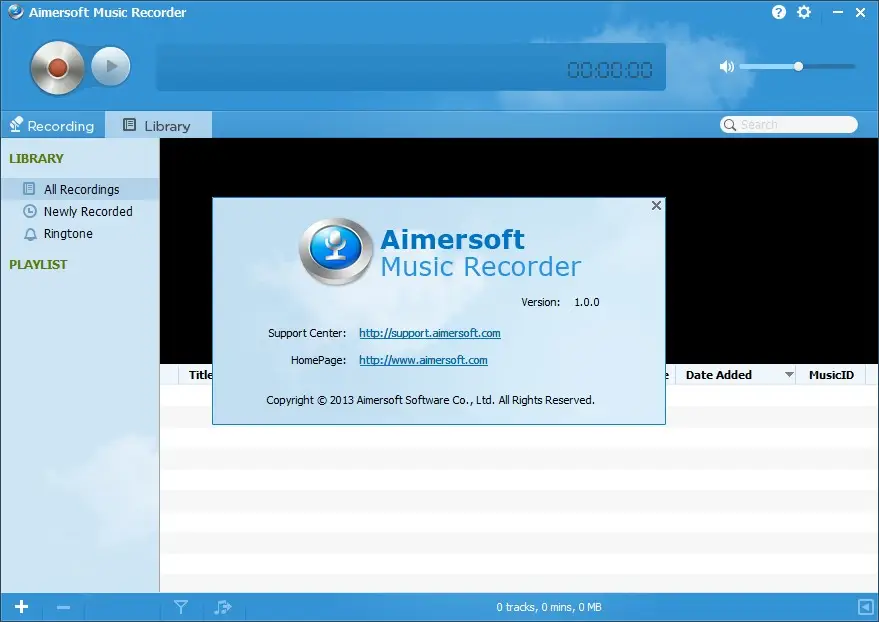The width and height of the screenshot is (879, 622).
Task: Click the magnifier icon in search box
Action: point(729,124)
